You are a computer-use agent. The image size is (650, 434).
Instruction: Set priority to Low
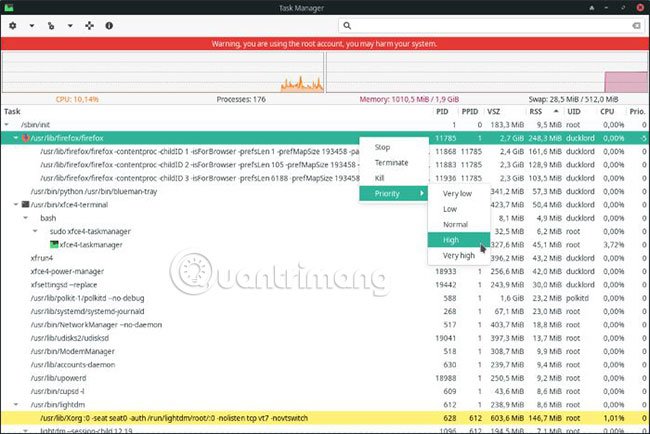[x=459, y=209]
